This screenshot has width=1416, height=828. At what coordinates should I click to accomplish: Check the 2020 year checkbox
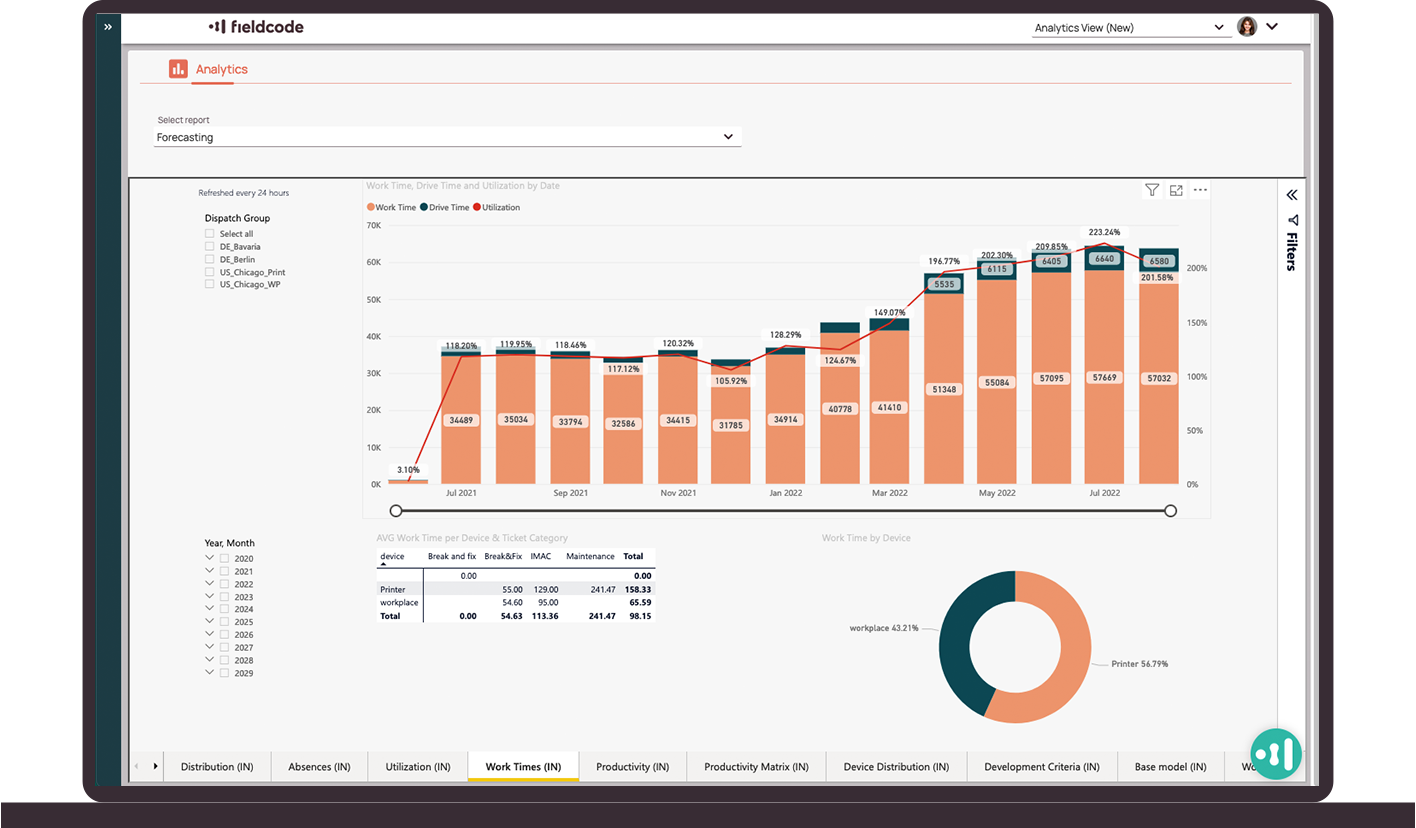tap(225, 559)
